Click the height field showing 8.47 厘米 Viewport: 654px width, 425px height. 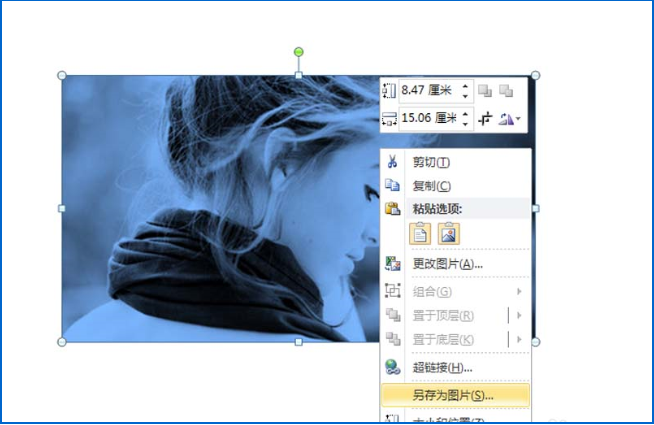[428, 91]
